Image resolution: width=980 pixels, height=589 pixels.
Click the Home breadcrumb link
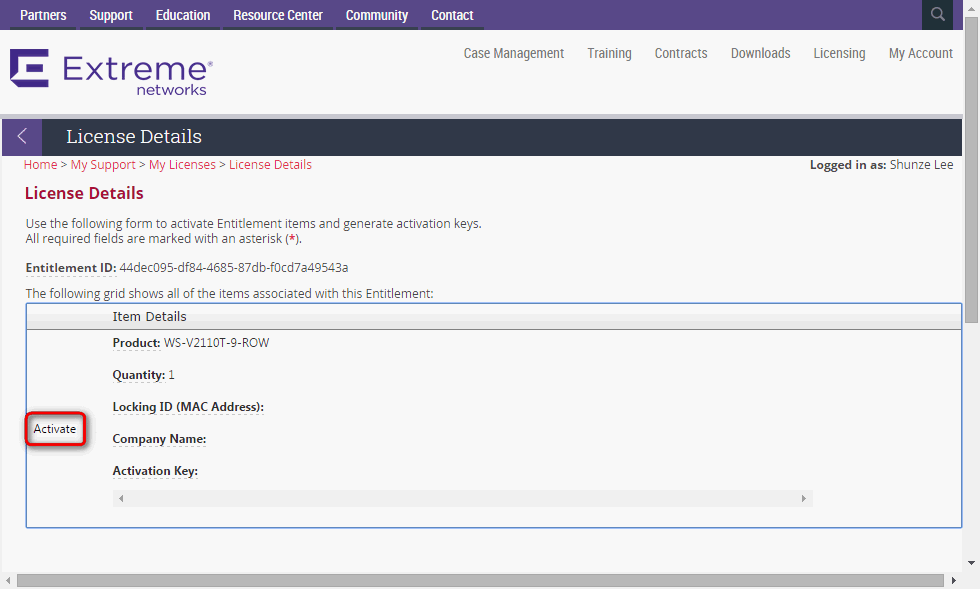(41, 164)
